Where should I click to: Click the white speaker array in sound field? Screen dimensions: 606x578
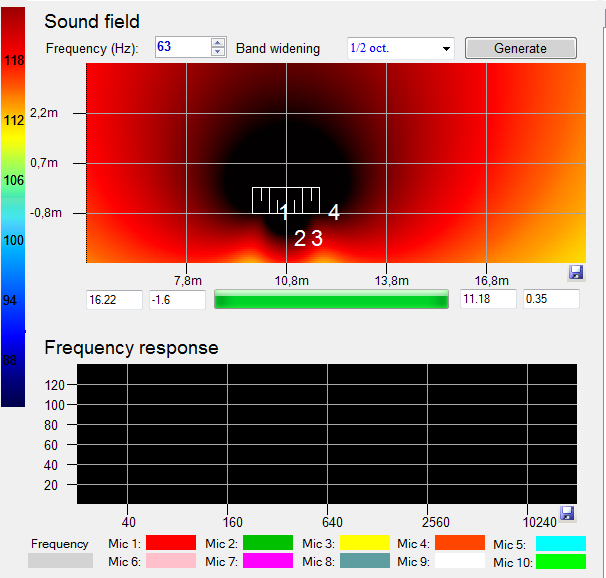(x=285, y=198)
